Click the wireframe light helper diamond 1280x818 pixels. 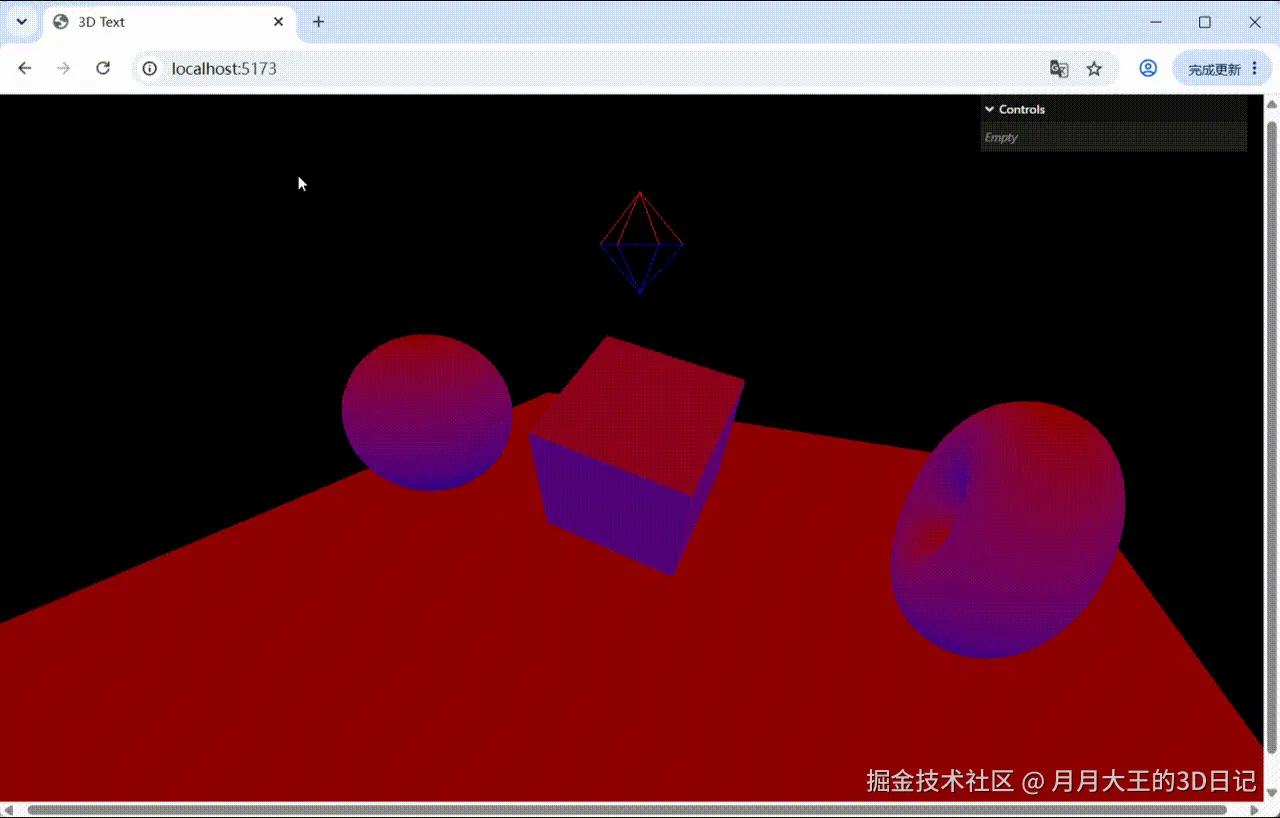[x=641, y=243]
